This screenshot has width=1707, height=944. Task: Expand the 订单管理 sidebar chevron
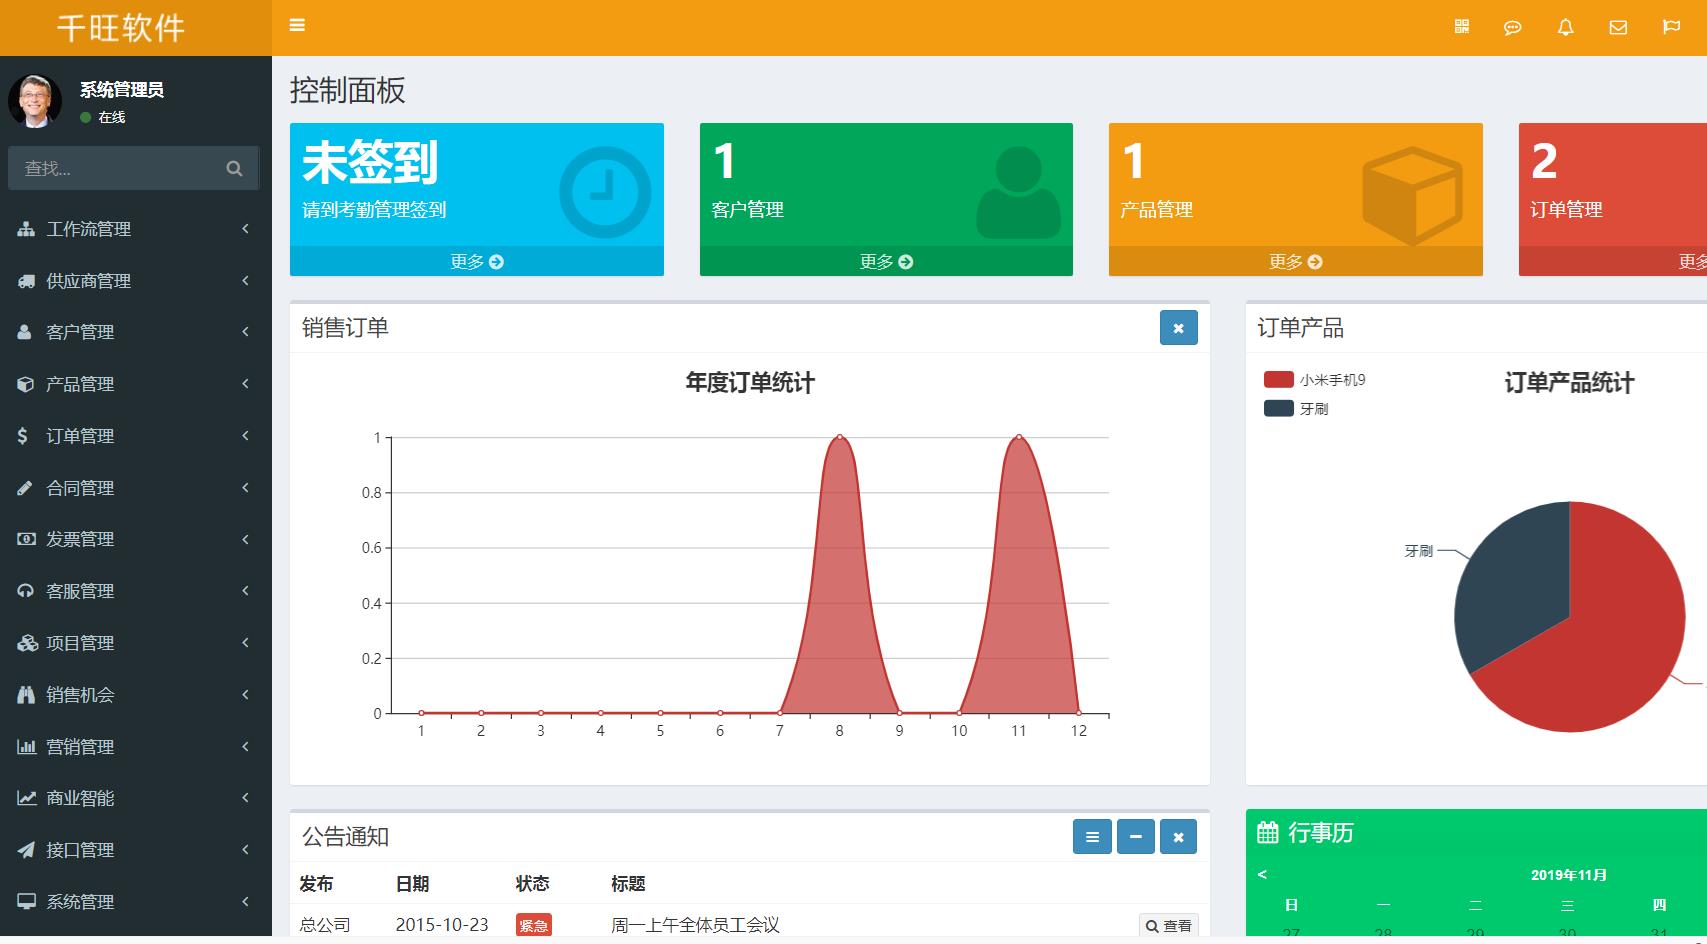[x=245, y=436]
